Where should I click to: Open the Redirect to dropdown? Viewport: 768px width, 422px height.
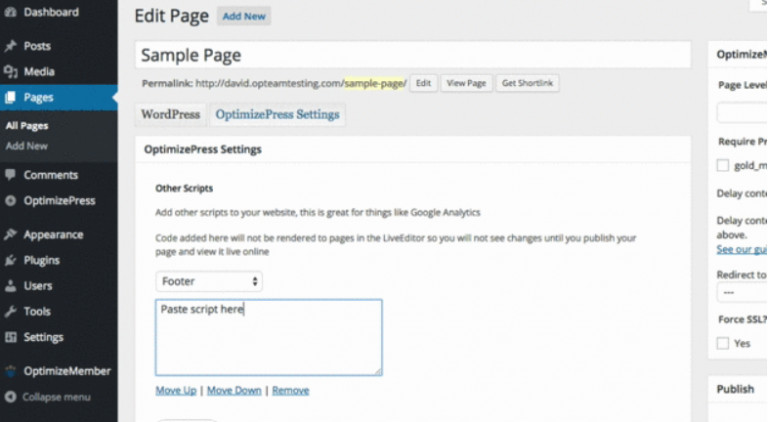point(742,292)
